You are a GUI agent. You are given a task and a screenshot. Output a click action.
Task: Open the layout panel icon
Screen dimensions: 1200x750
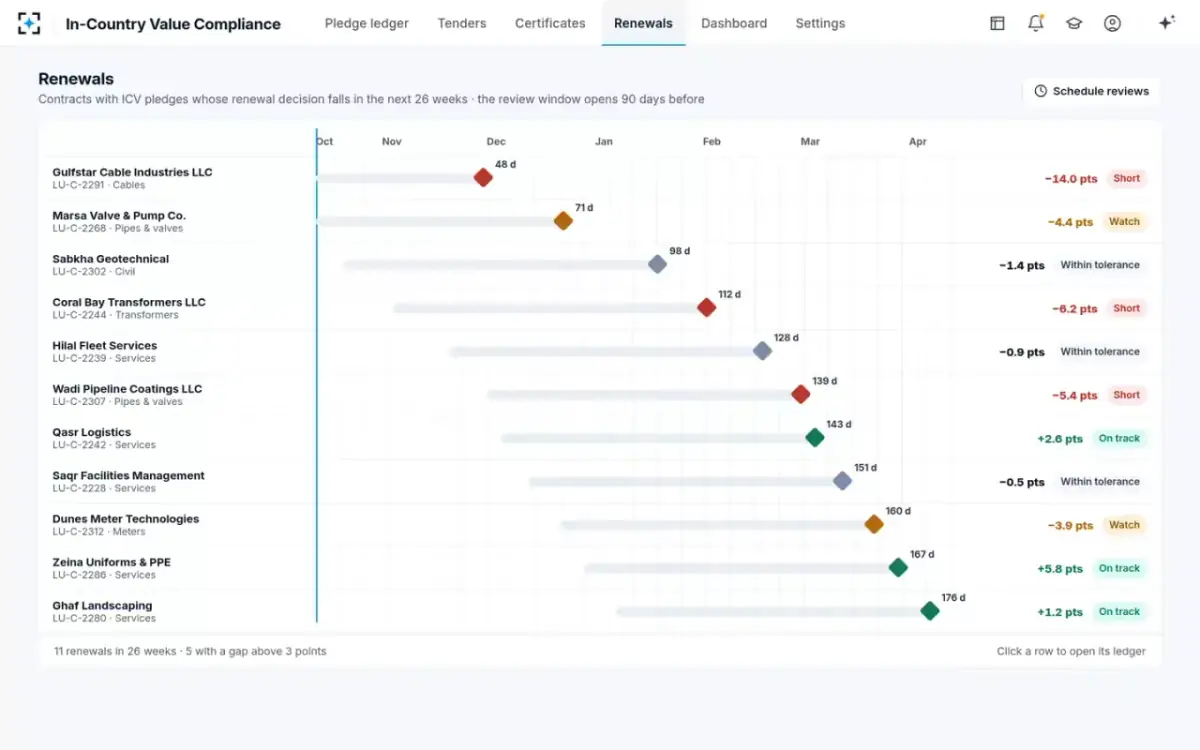pyautogui.click(x=997, y=23)
